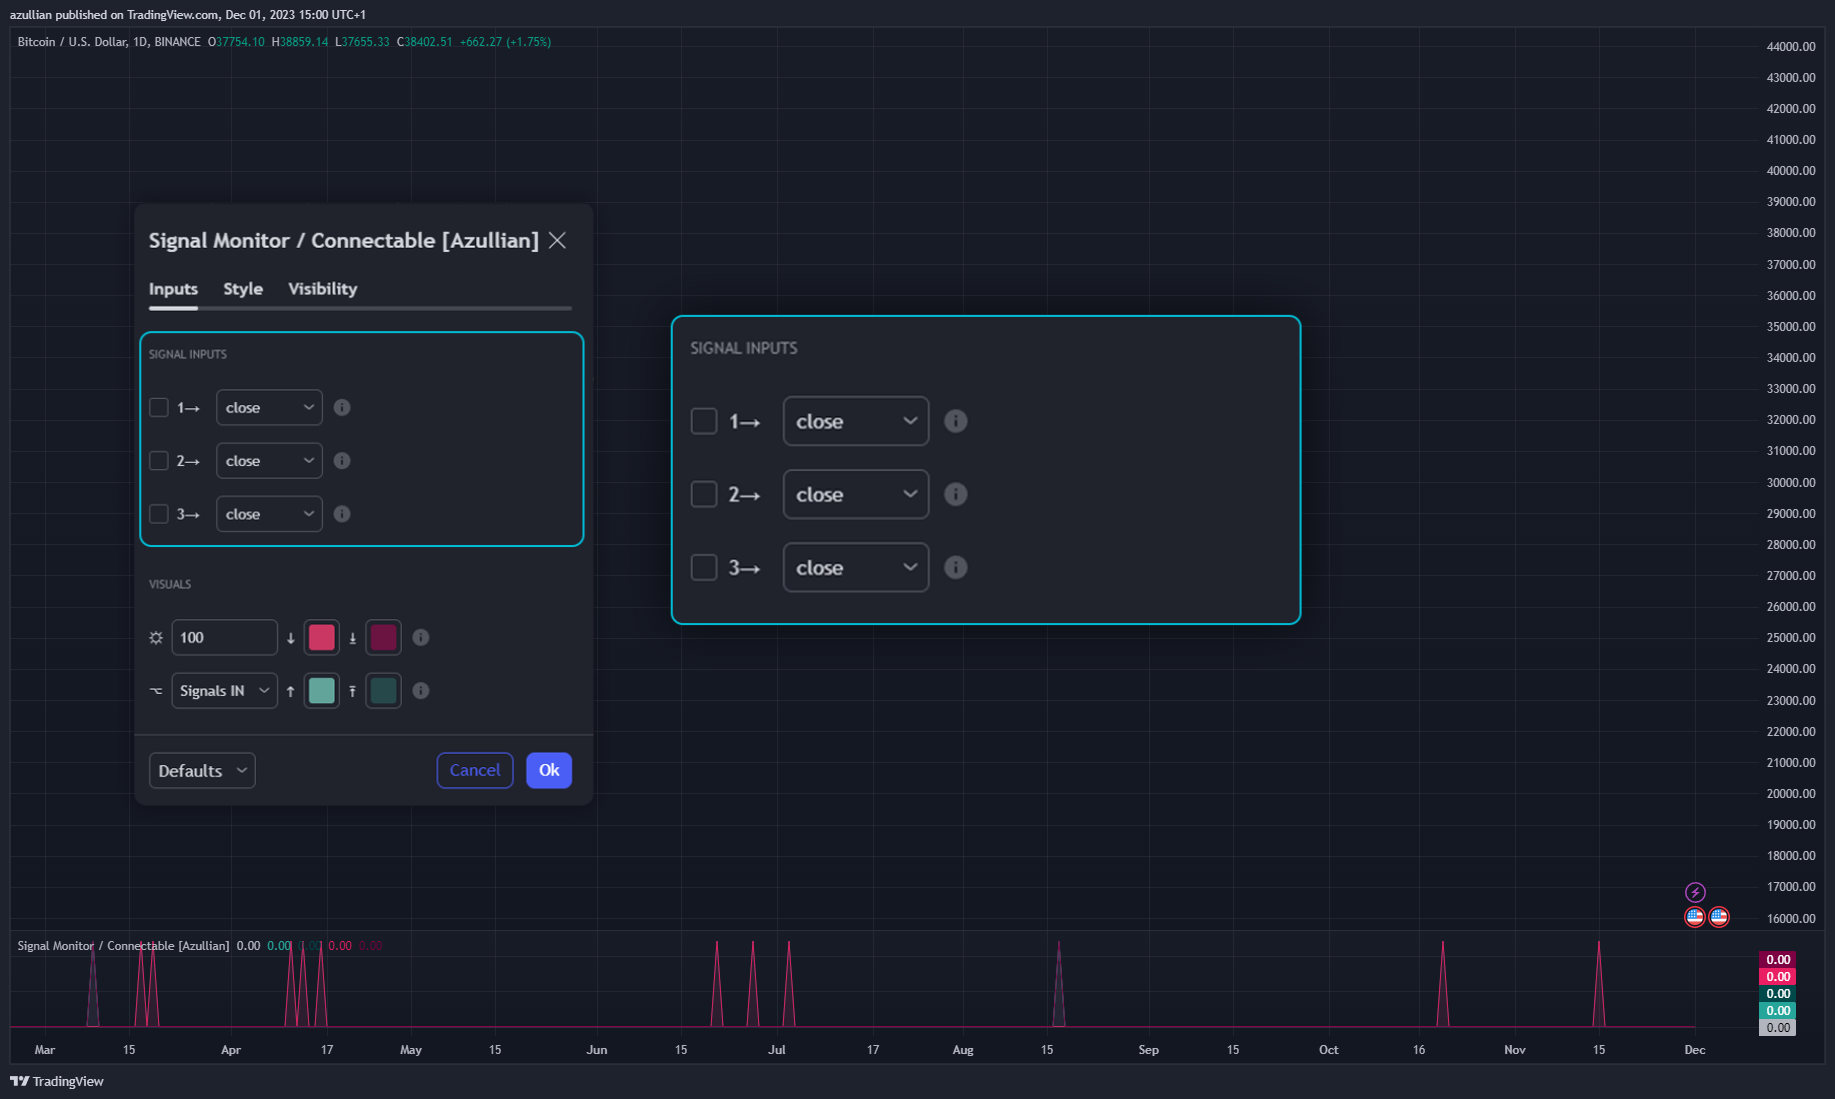Close the Signal Monitor settings dialog
The width and height of the screenshot is (1835, 1099).
click(x=557, y=240)
